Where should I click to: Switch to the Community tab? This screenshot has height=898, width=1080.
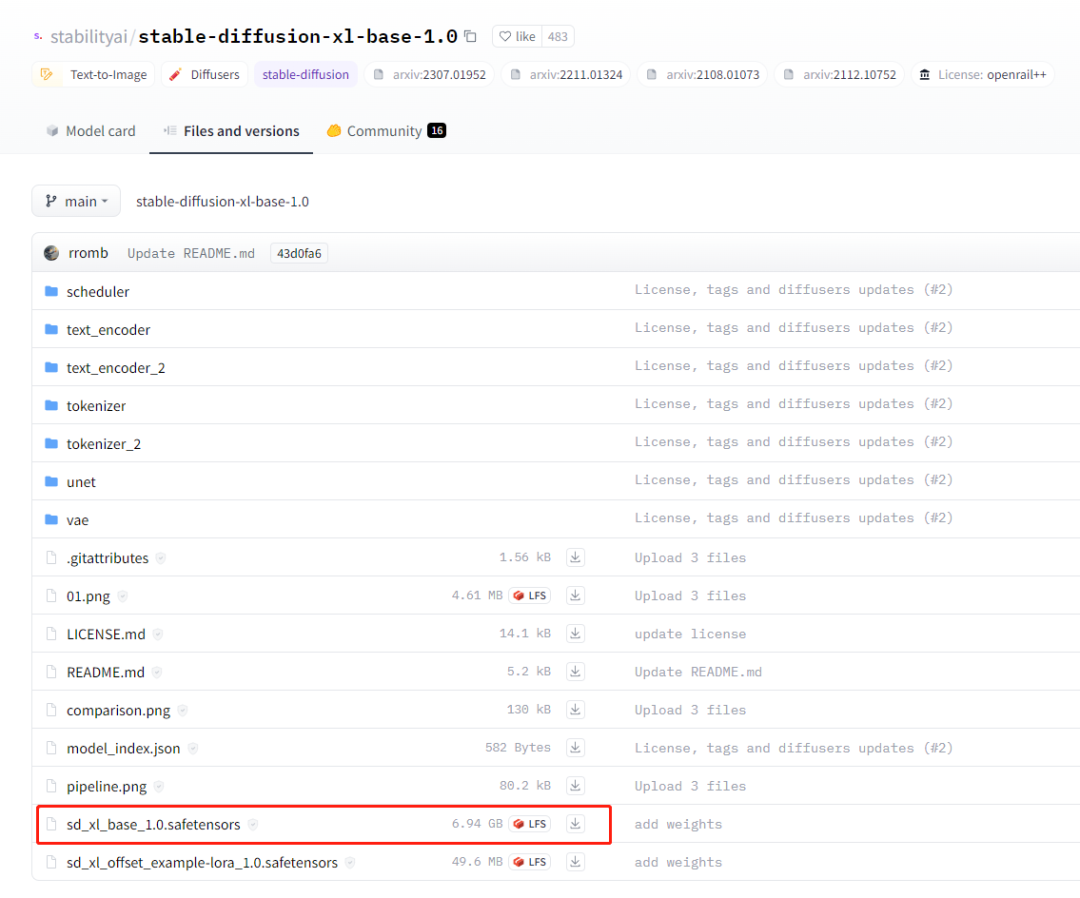(386, 131)
